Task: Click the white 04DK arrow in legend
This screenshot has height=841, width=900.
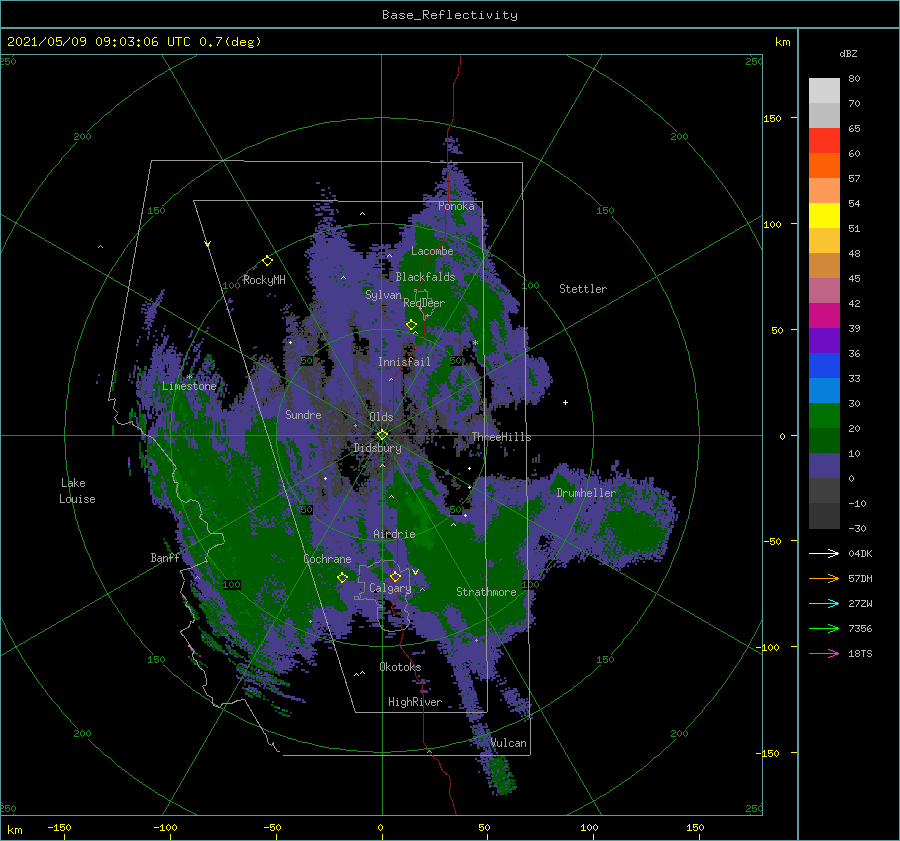Action: (824, 553)
